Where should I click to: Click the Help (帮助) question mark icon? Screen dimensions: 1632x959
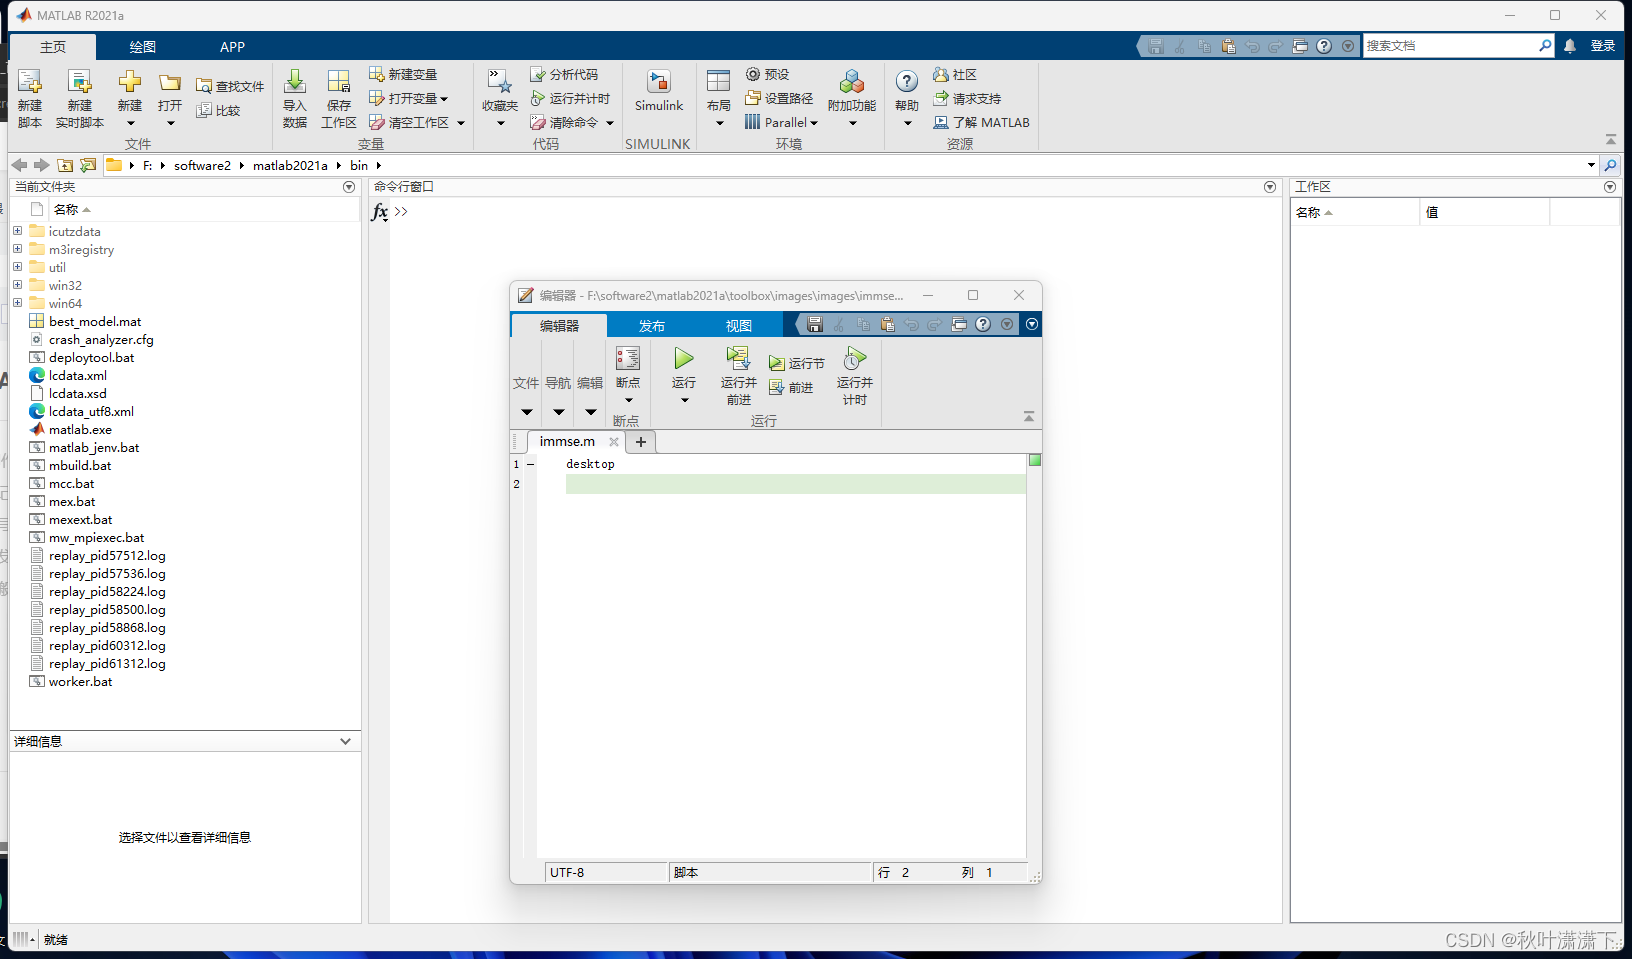tap(907, 81)
